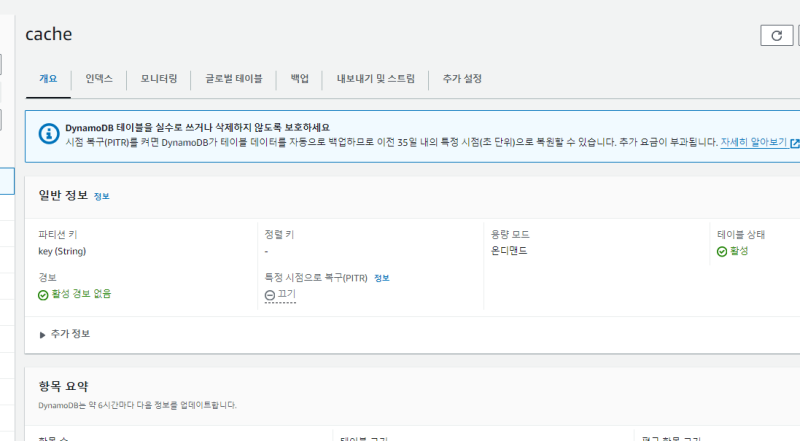Switch to 내보내기 및 스트림 tab
Image resolution: width=800 pixels, height=441 pixels.
click(375, 78)
